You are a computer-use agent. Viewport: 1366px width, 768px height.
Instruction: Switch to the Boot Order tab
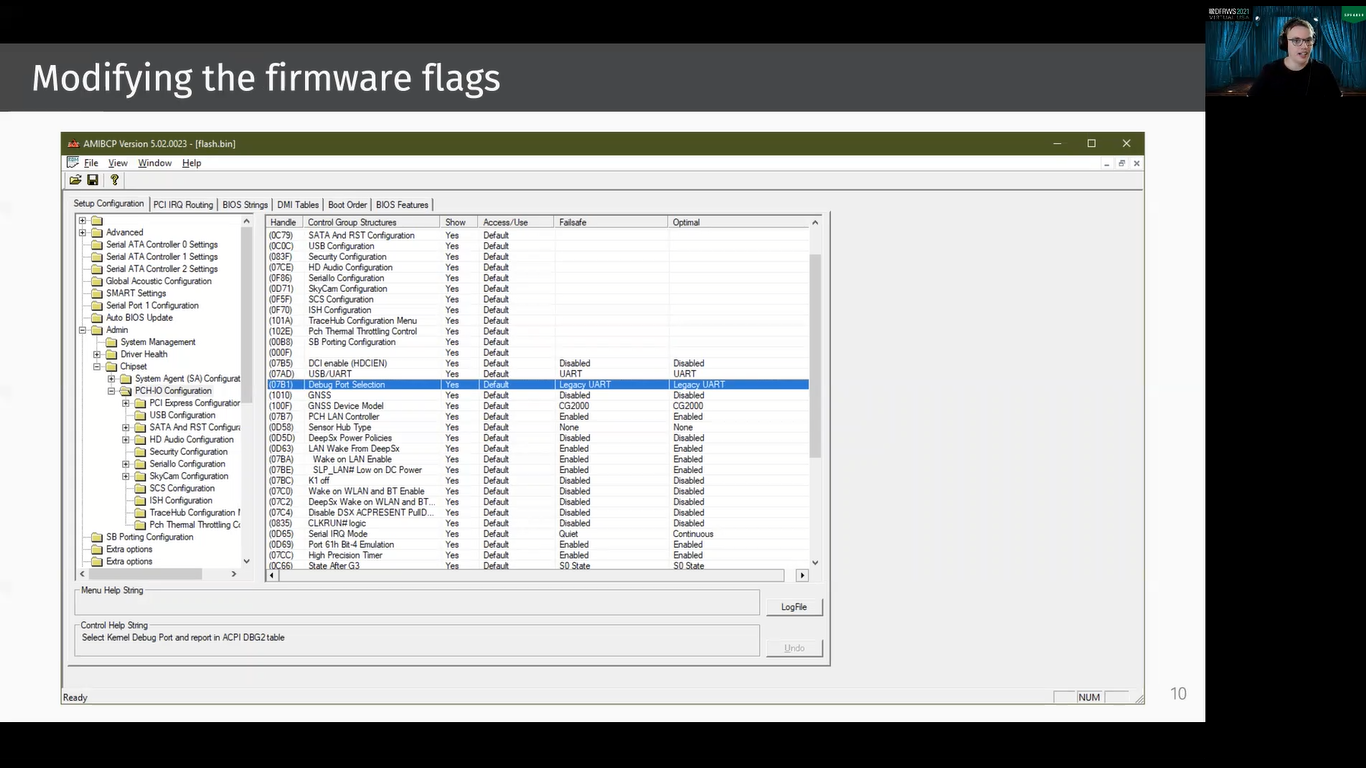pyautogui.click(x=347, y=204)
